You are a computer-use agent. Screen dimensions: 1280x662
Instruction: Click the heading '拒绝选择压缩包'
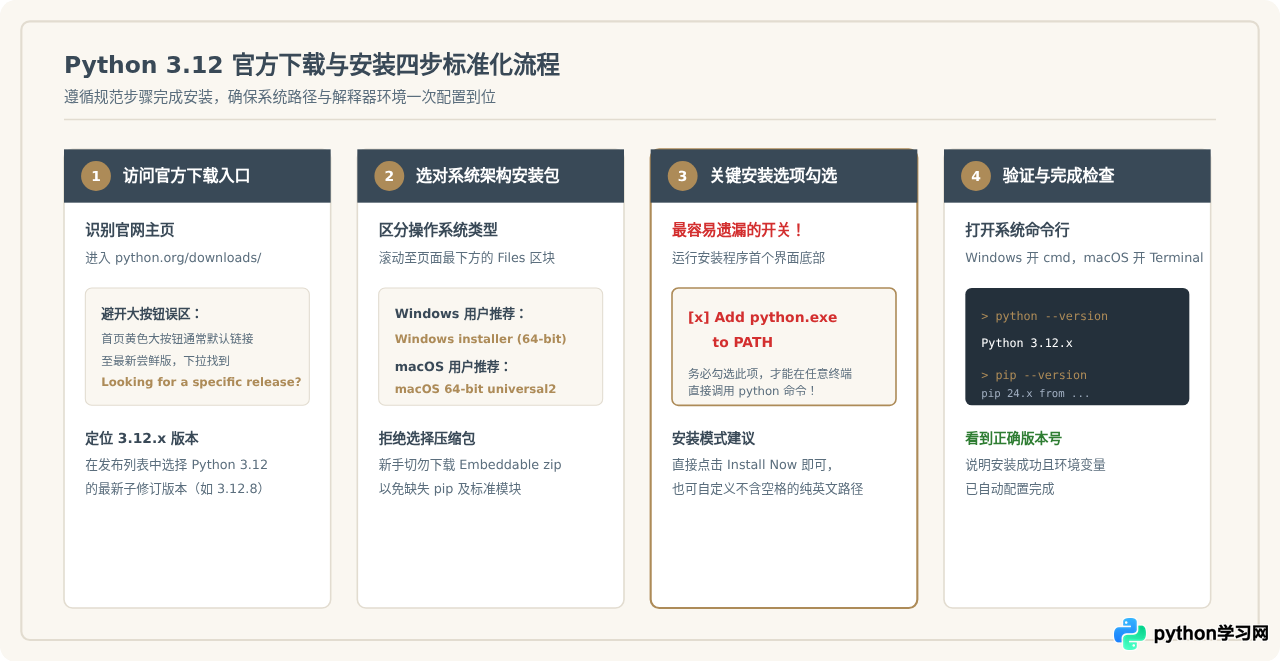click(x=427, y=438)
